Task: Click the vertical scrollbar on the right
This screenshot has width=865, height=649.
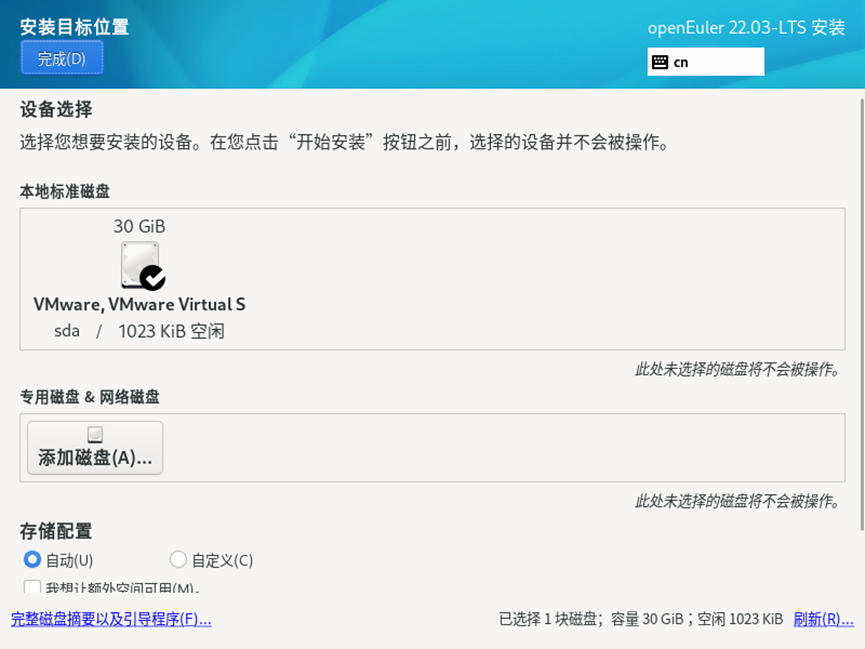Action: click(x=862, y=315)
